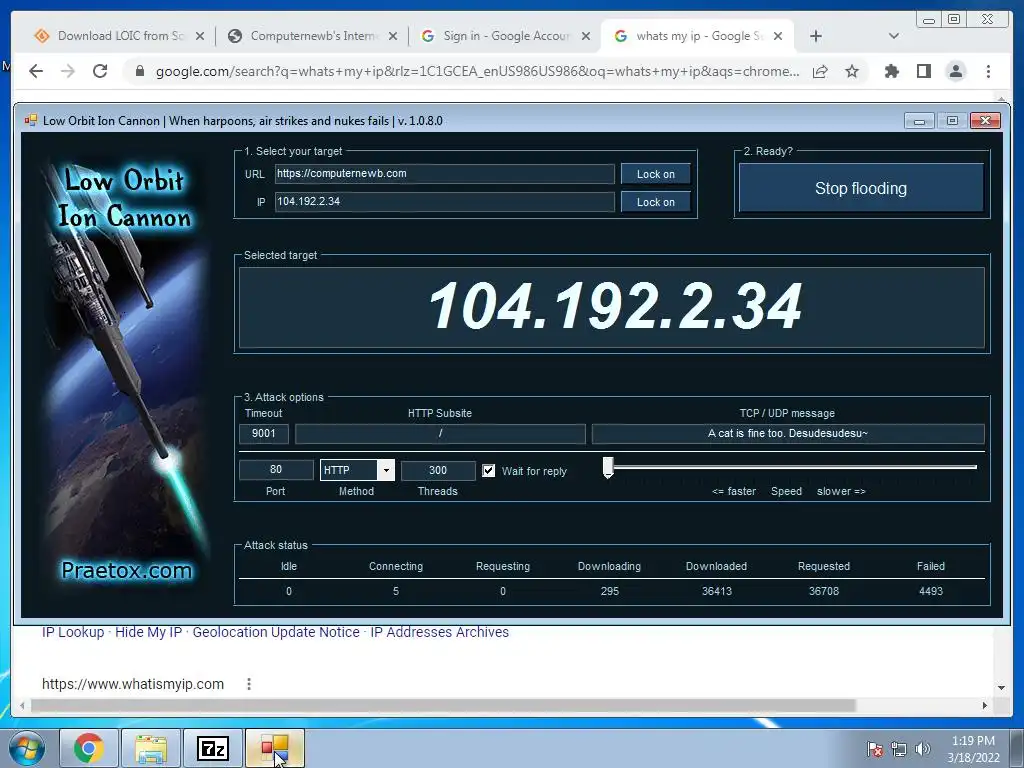The height and width of the screenshot is (768, 1024).
Task: Close the whats my ip tab
Action: (x=778, y=37)
